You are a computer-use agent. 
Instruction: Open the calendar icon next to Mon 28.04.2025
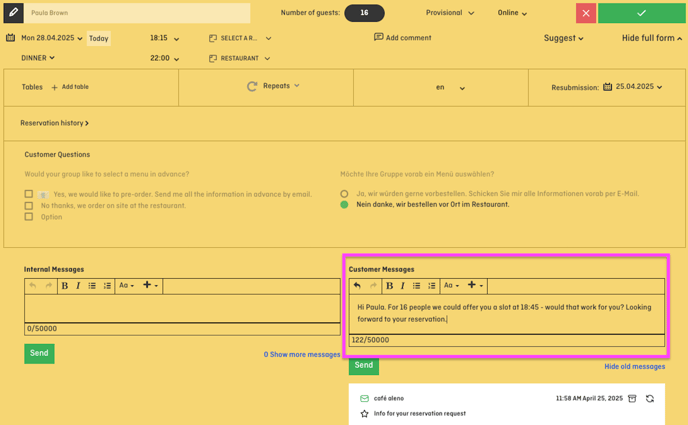coord(11,38)
